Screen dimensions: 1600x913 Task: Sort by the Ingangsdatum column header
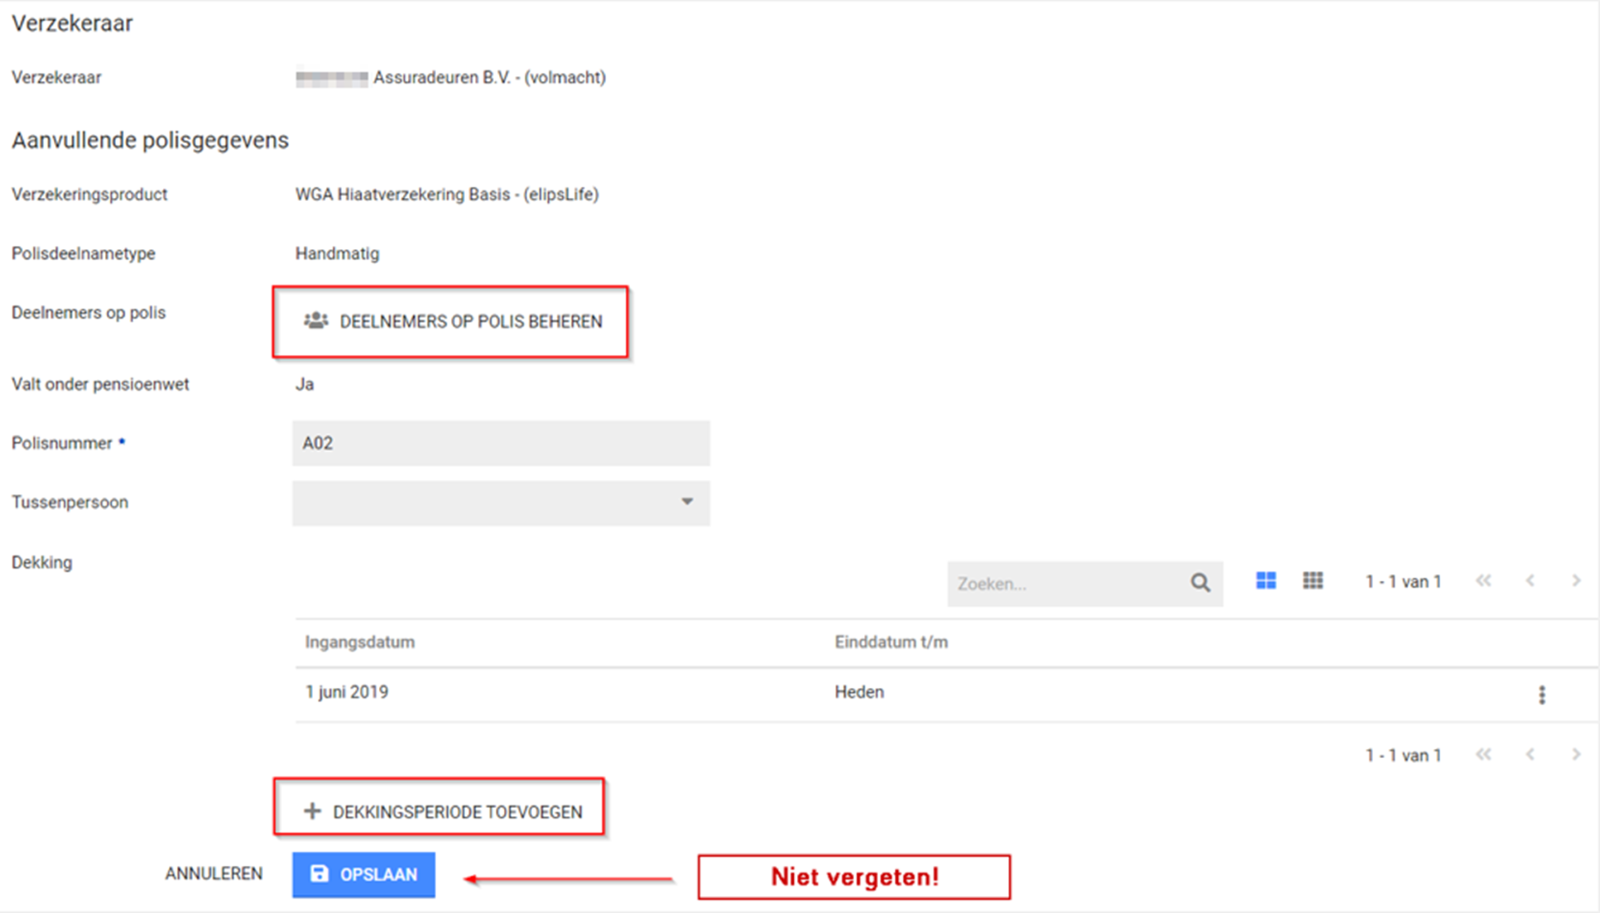[360, 642]
